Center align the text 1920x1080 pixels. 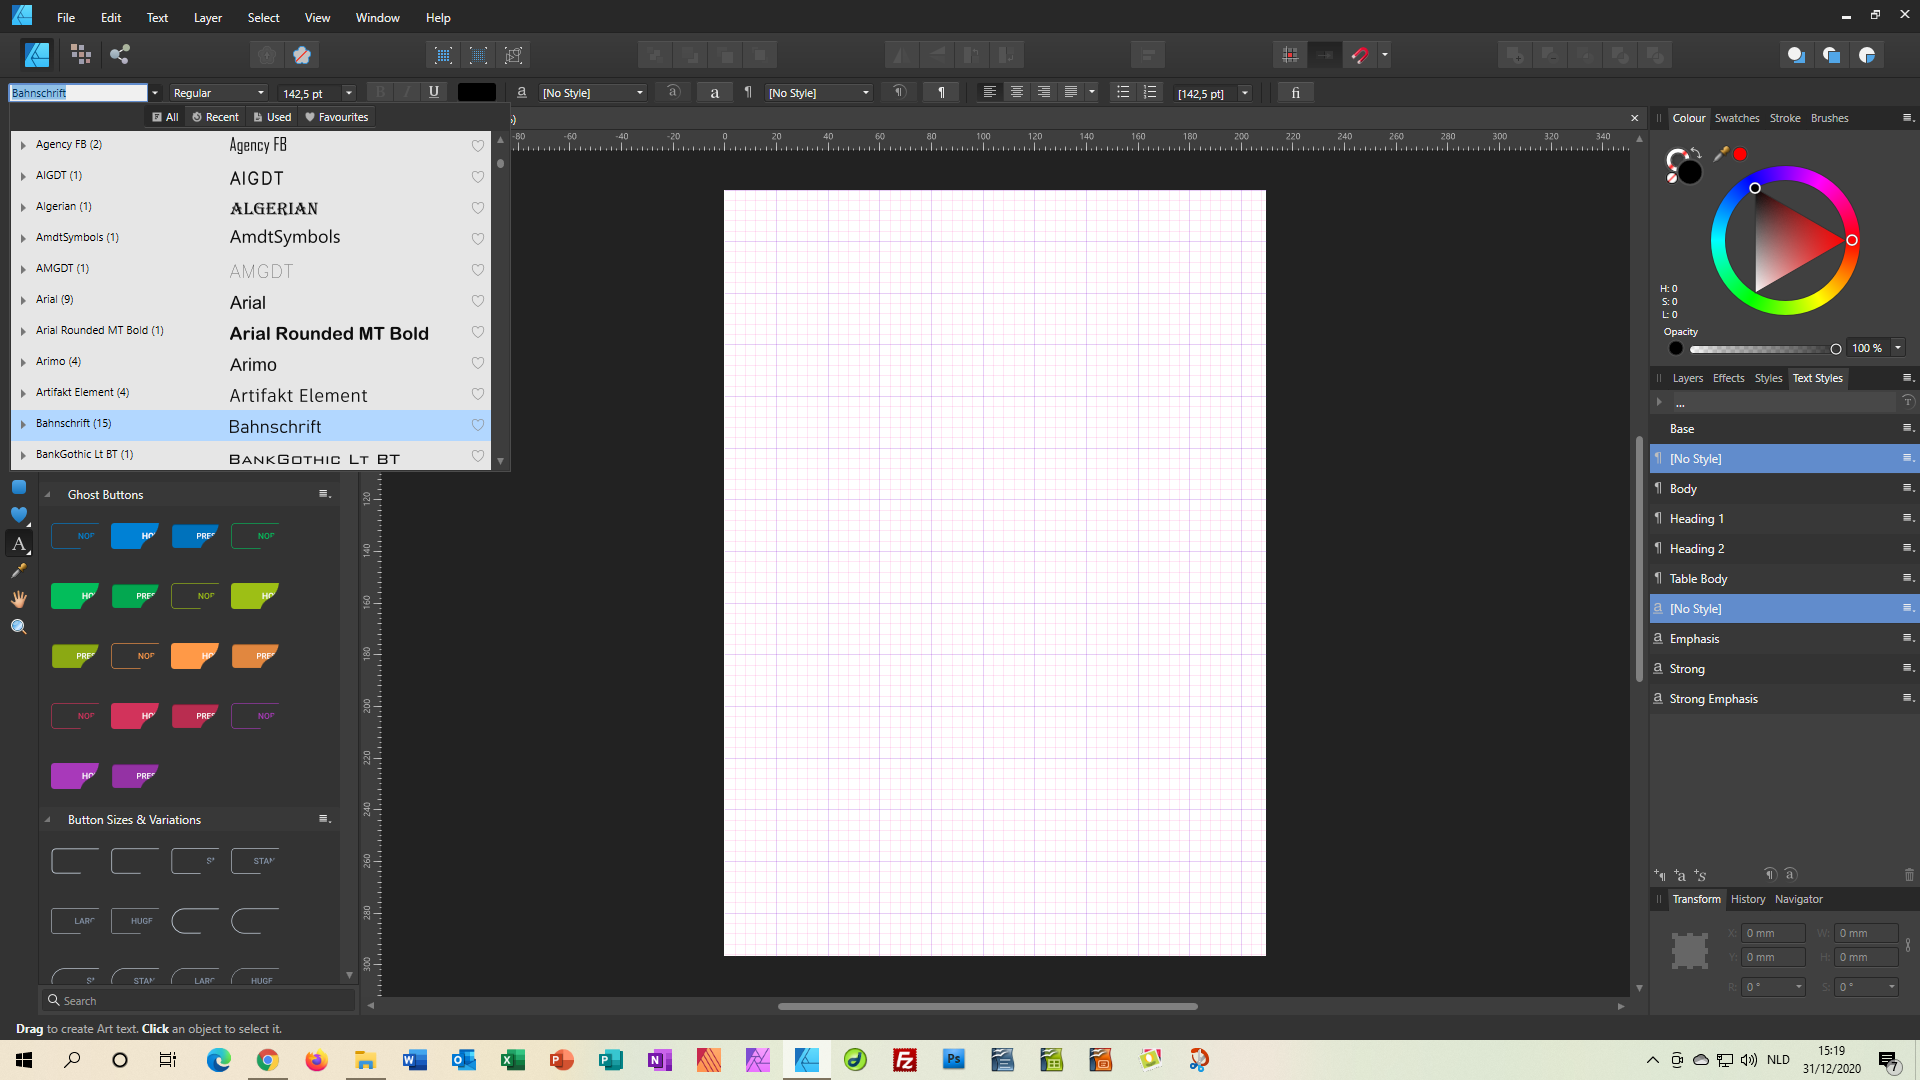(1017, 92)
